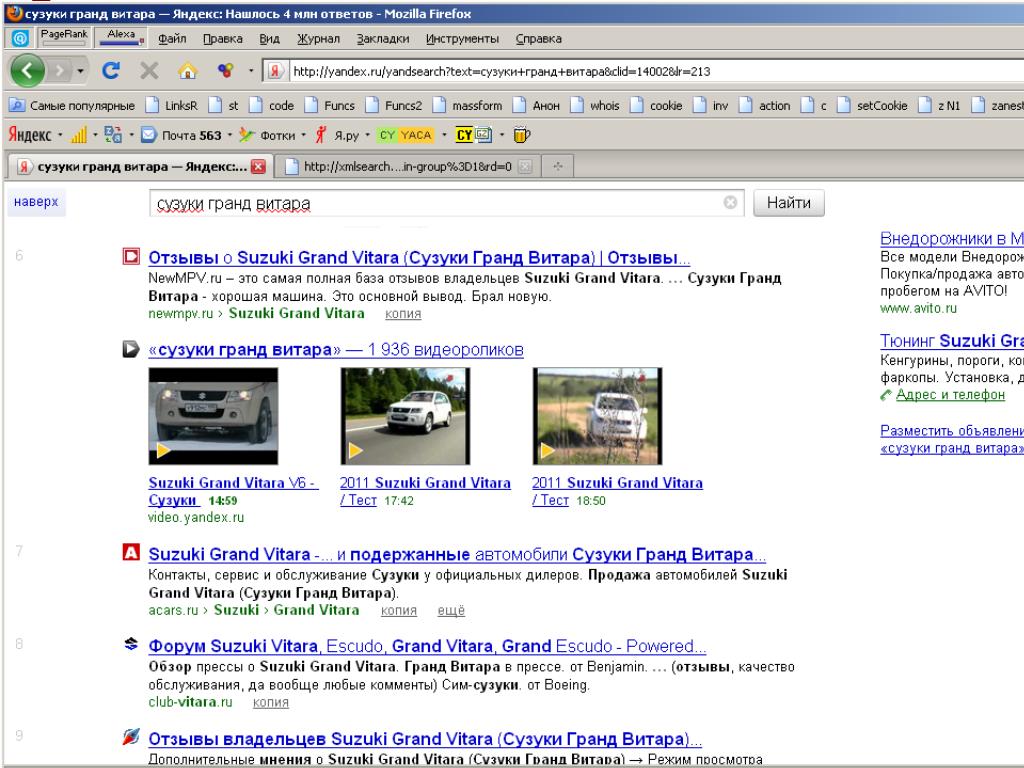
Task: Open a new tab with the plus button
Action: click(558, 167)
